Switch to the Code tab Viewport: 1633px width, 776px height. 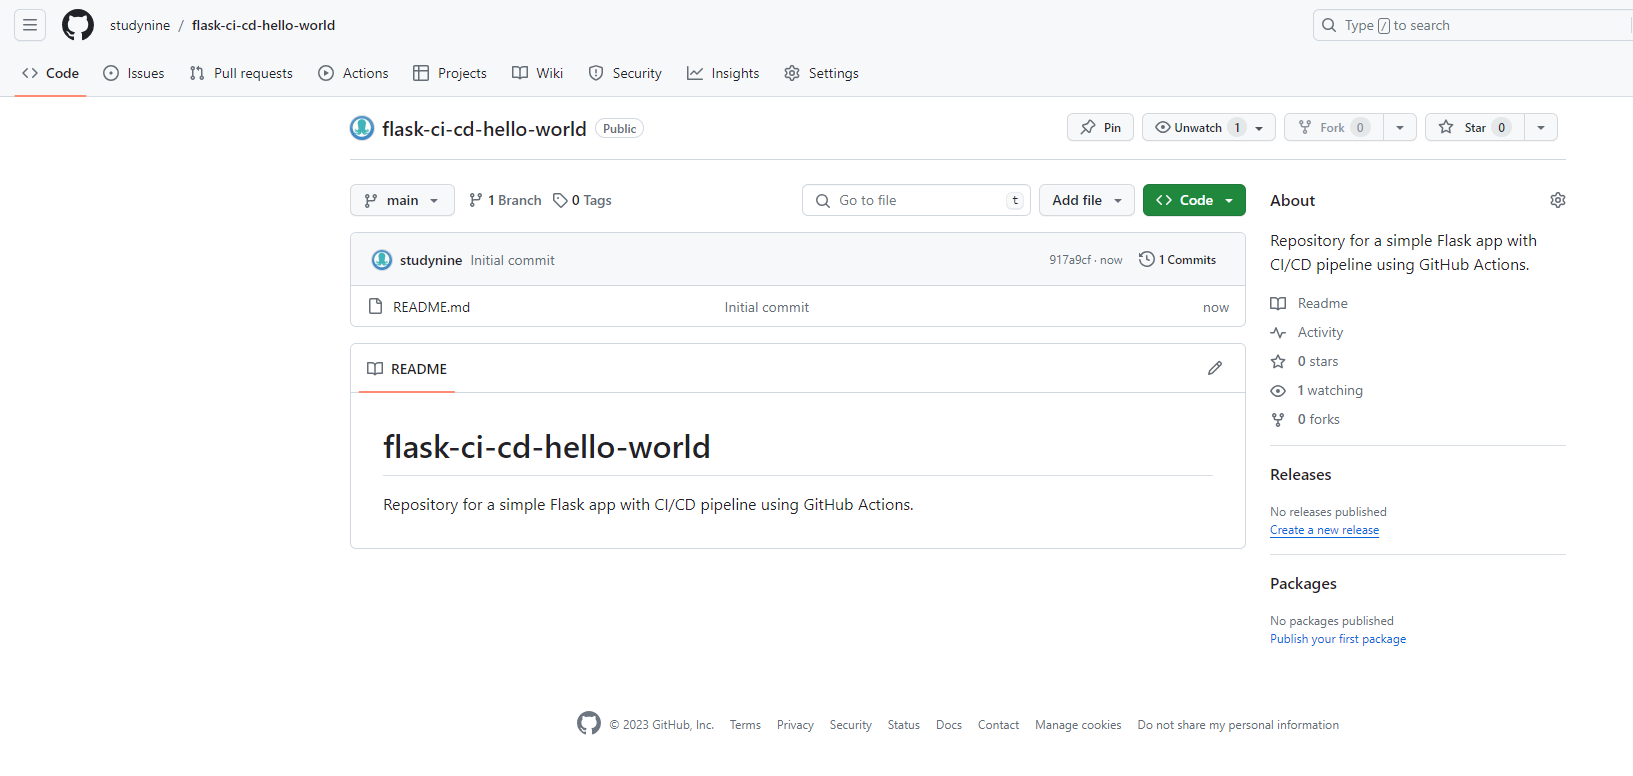[x=50, y=73]
